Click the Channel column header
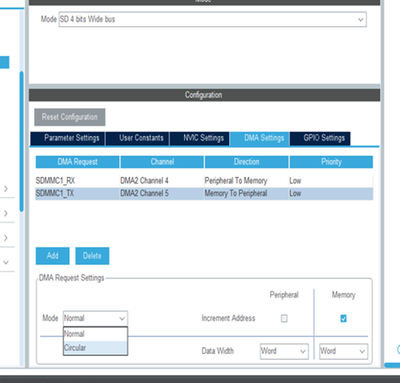 pyautogui.click(x=162, y=162)
